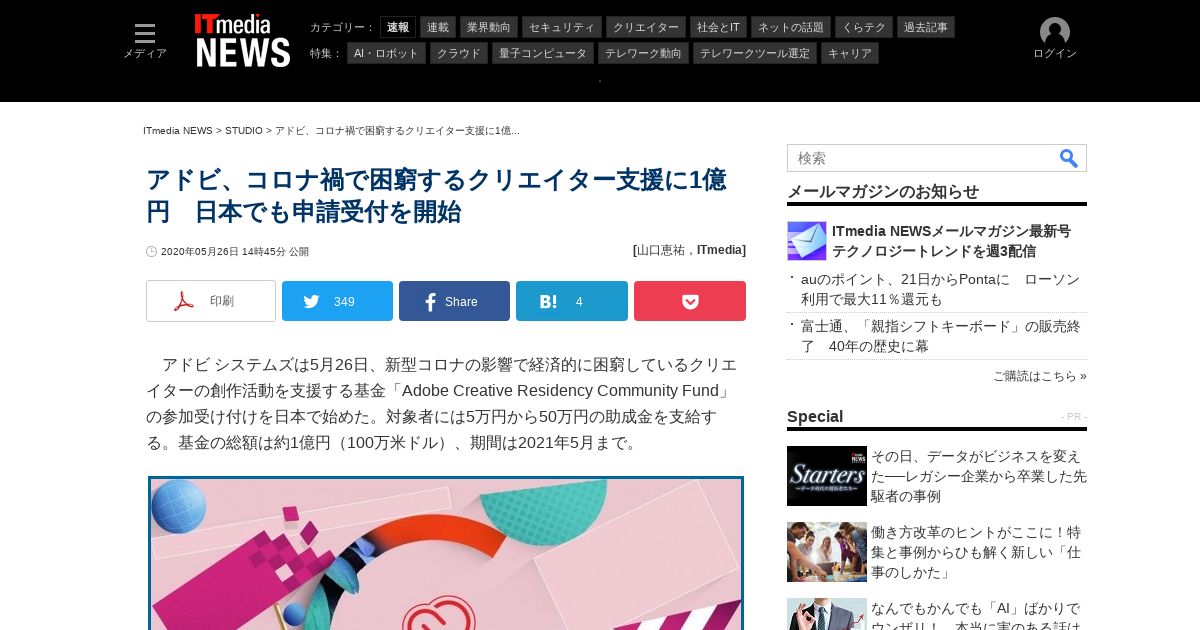The height and width of the screenshot is (630, 1200).
Task: Select the クリエイター category
Action: point(646,27)
